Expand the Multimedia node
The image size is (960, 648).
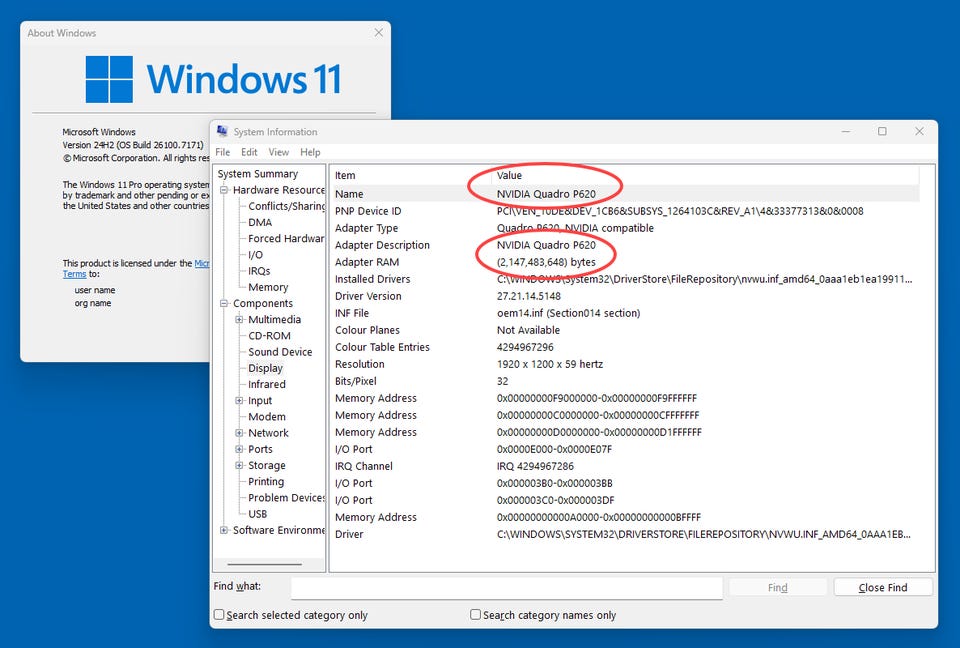coord(240,320)
